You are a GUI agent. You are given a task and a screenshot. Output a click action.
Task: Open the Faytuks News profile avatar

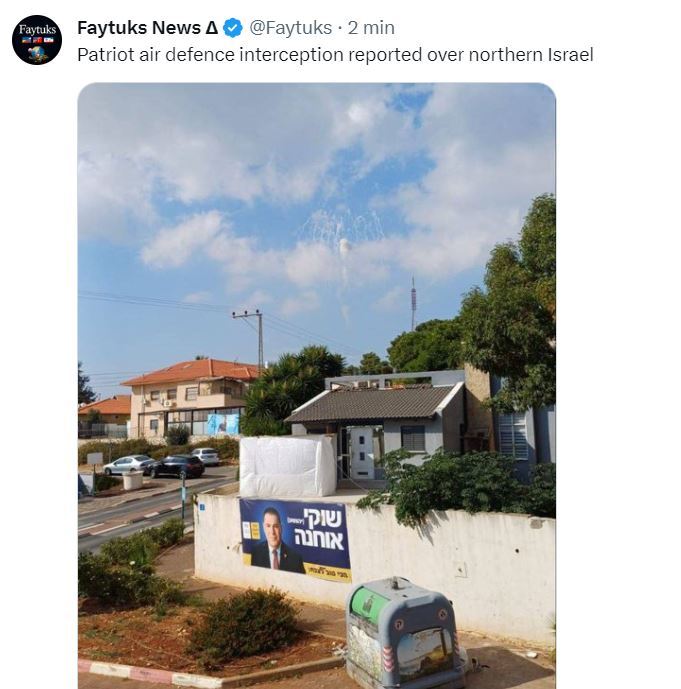point(37,40)
